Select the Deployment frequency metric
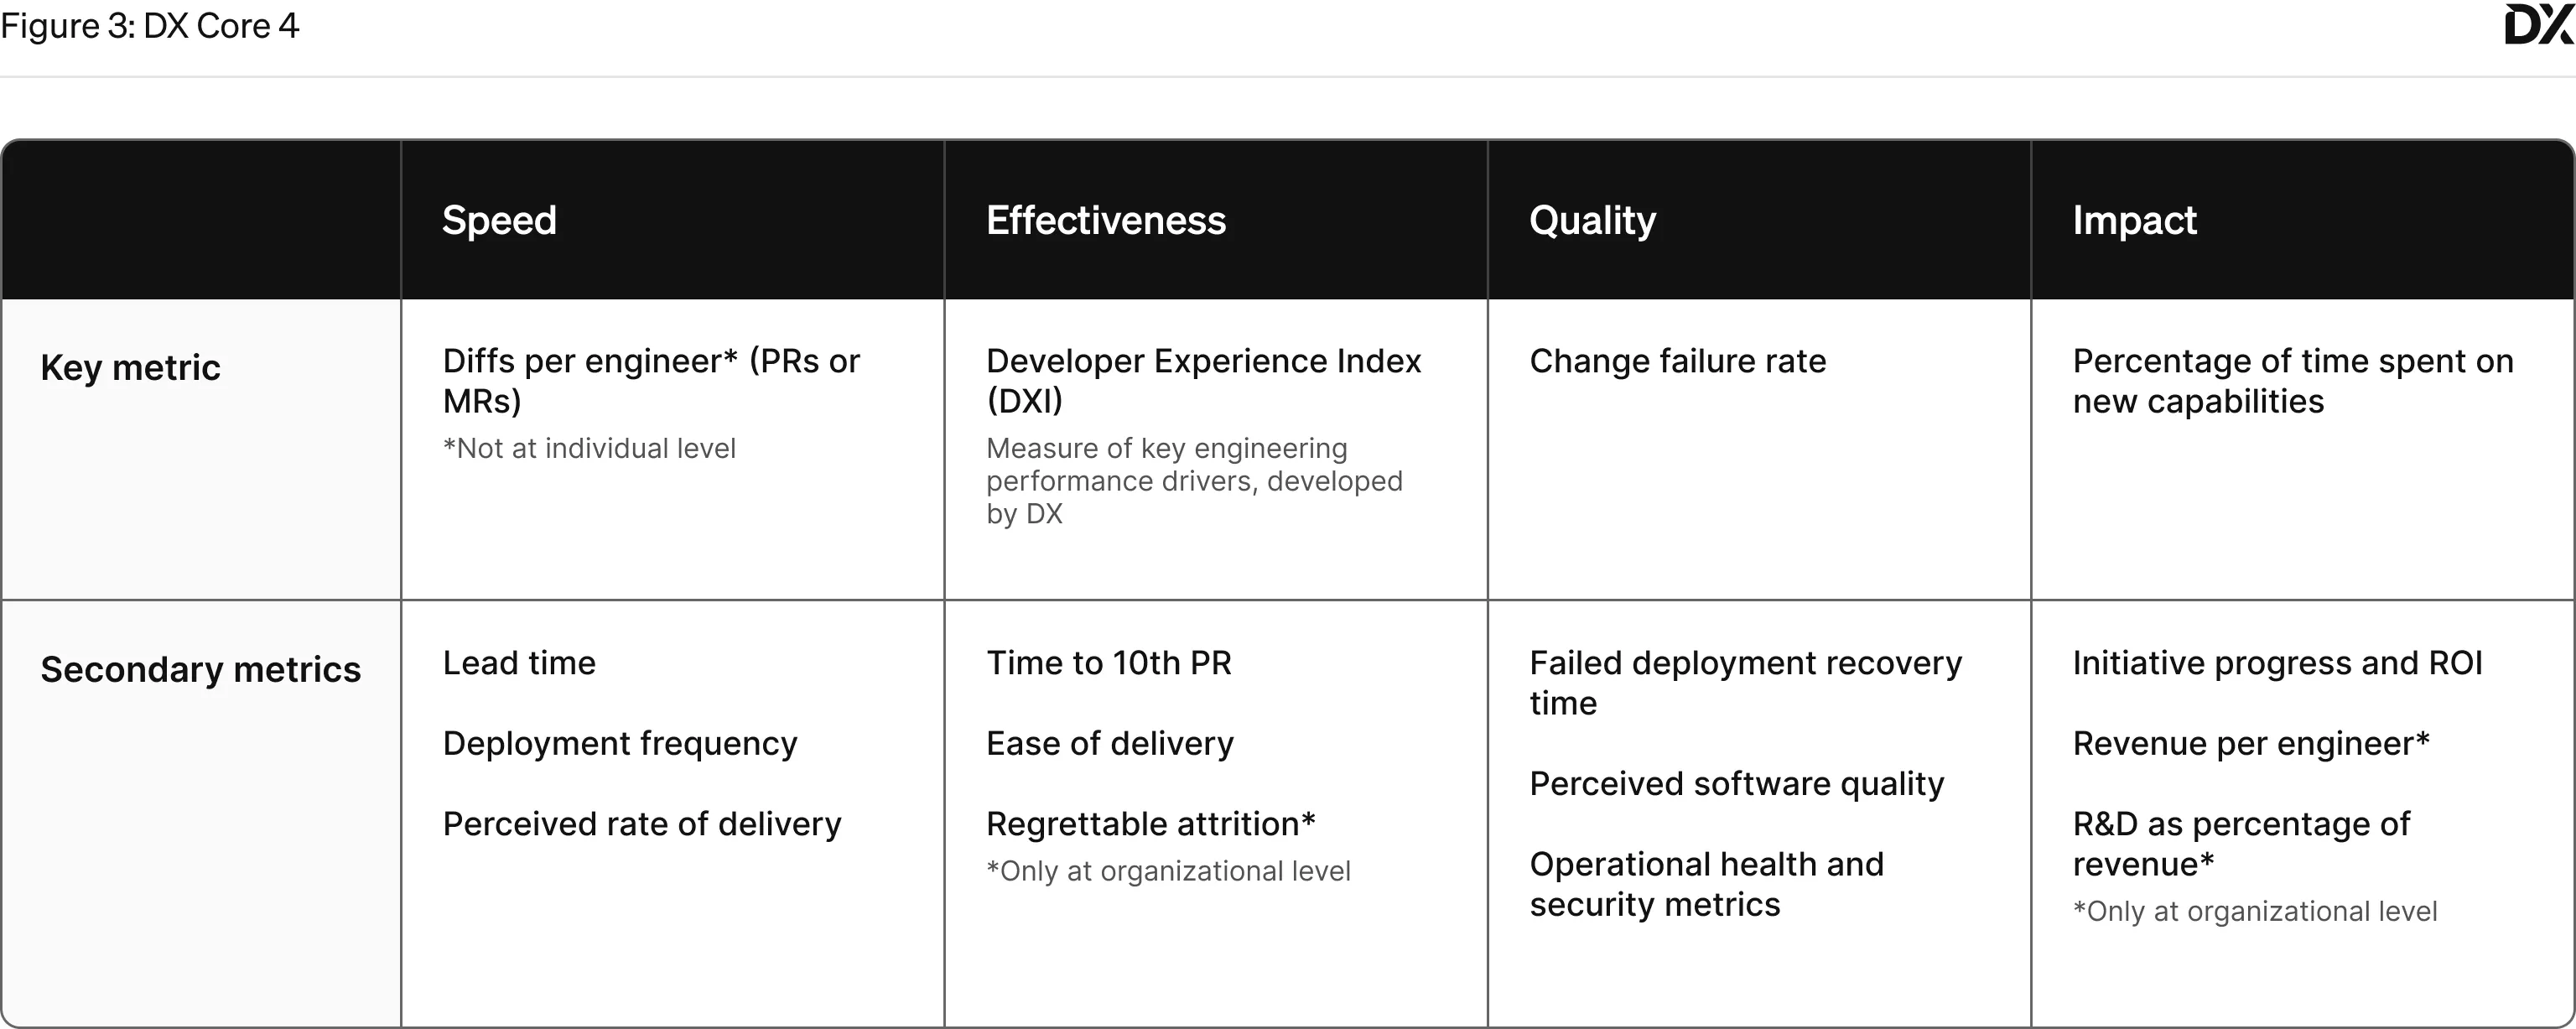 coord(620,744)
